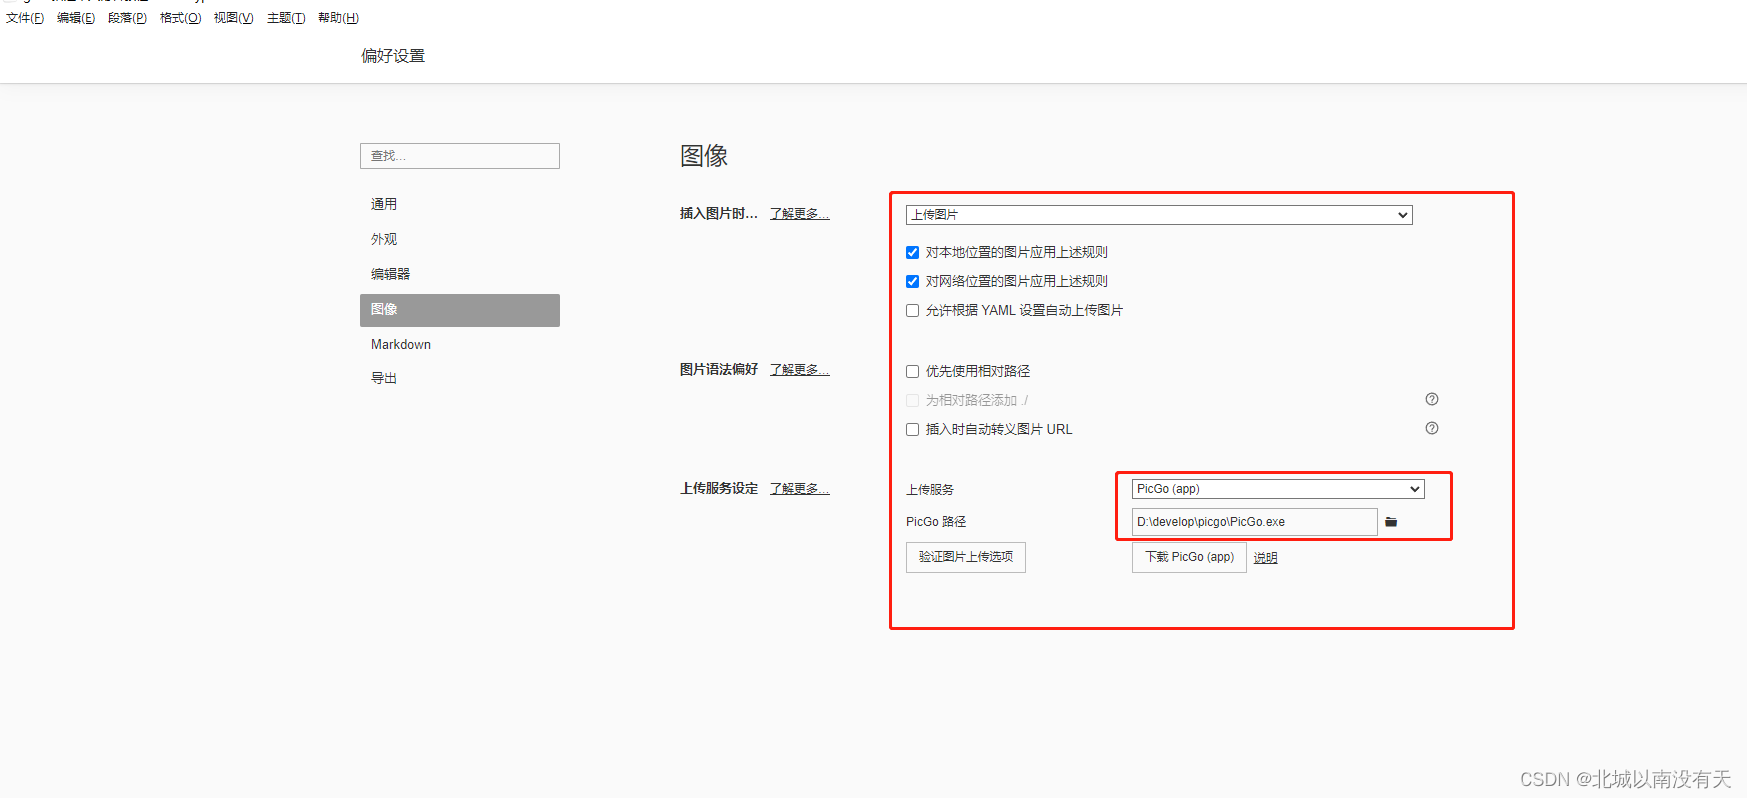Select the 图像 preferences category
1747x798 pixels.
[x=460, y=310]
